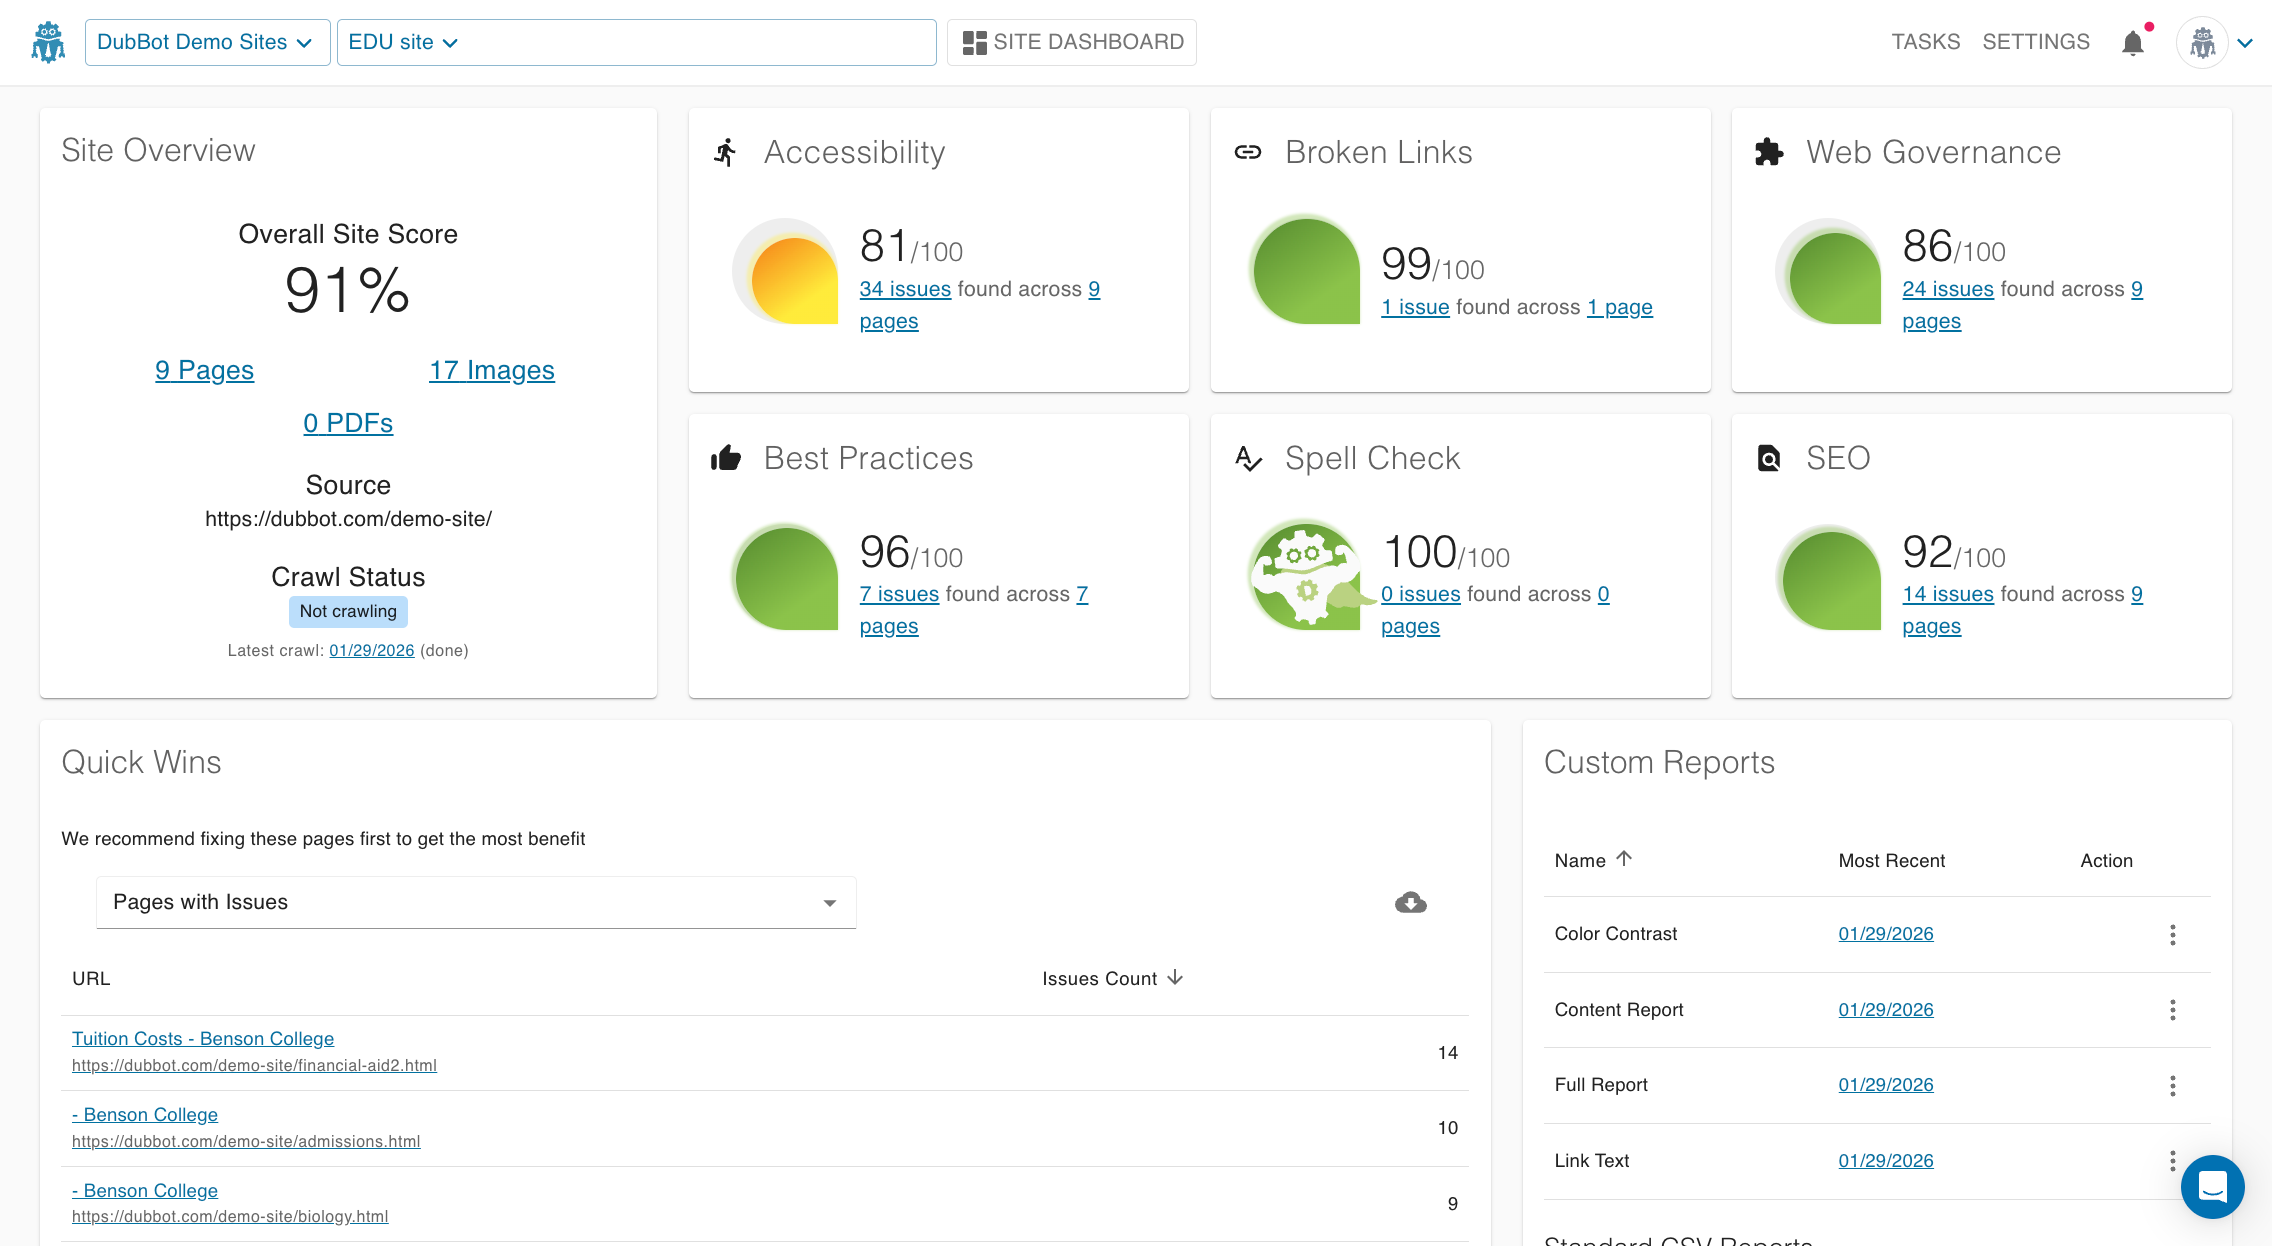This screenshot has height=1246, width=2272.
Task: Click the 17 Images link
Action: pos(491,370)
